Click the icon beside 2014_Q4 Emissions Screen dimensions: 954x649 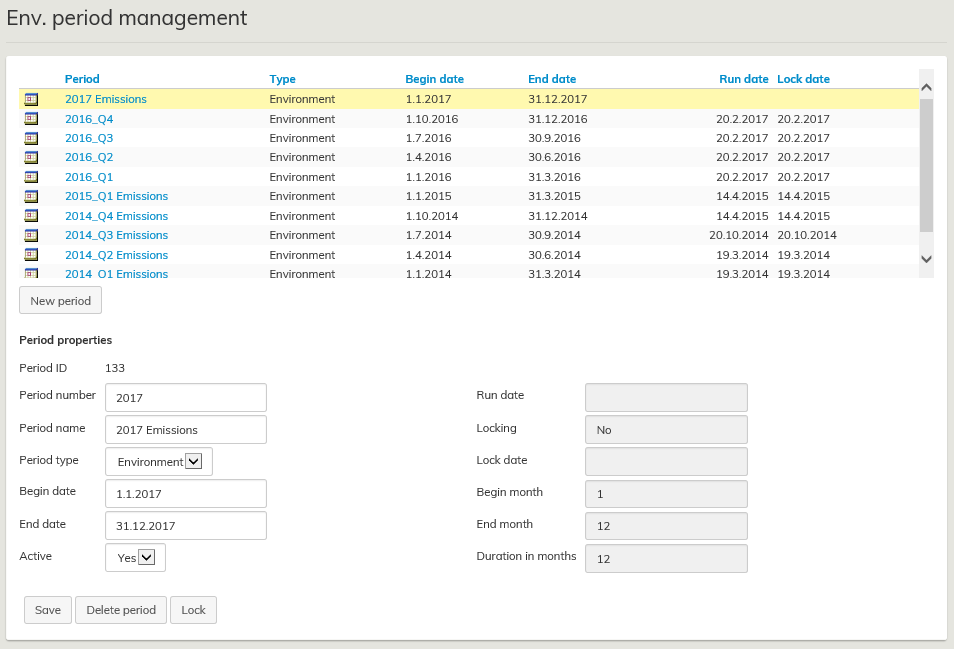click(x=31, y=216)
